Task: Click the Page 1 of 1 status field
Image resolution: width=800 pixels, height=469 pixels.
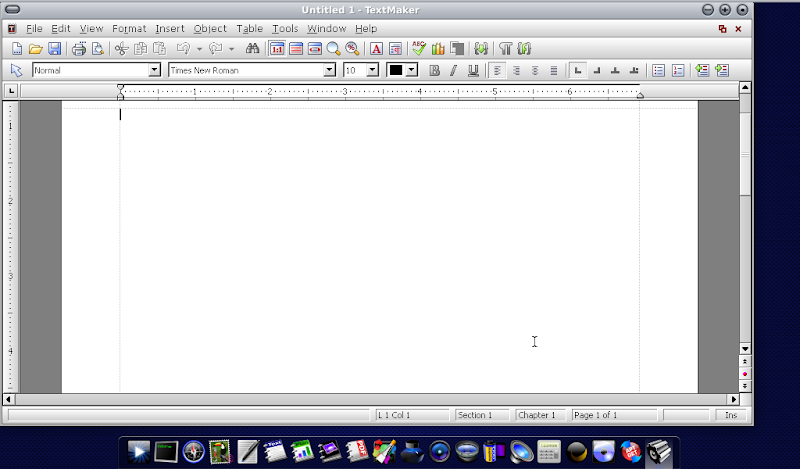Action: coord(614,415)
